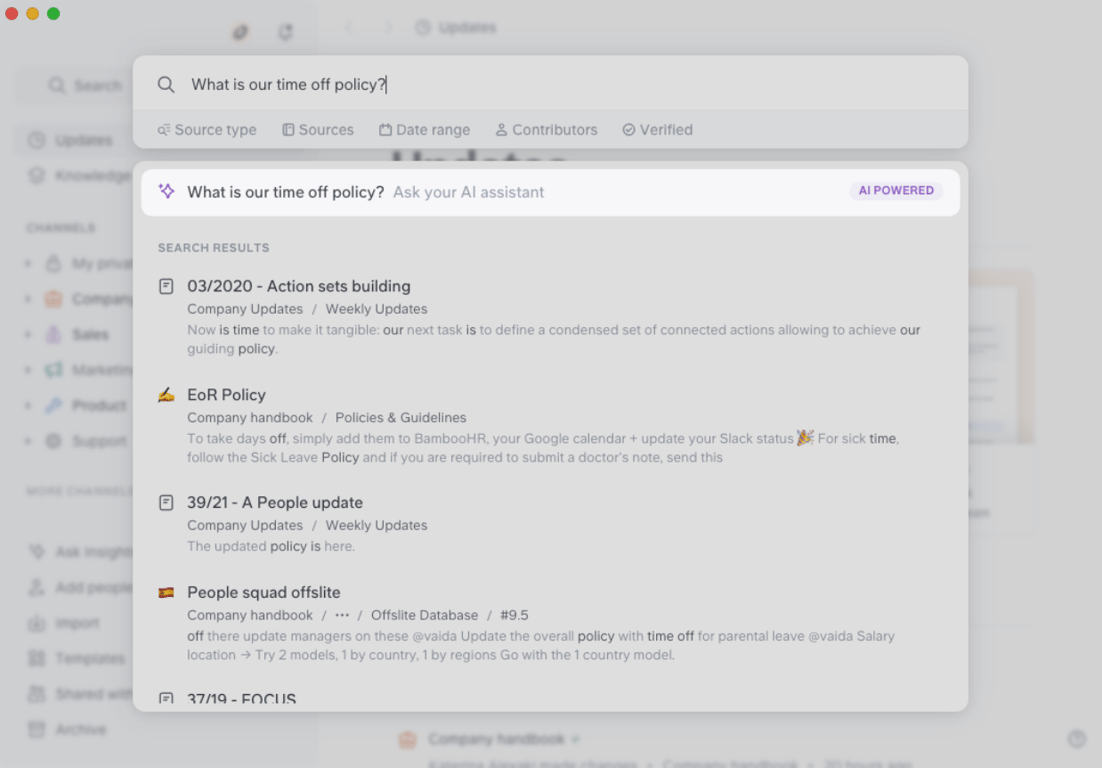
Task: Click the document icon beside 39/21 People update
Action: (166, 502)
